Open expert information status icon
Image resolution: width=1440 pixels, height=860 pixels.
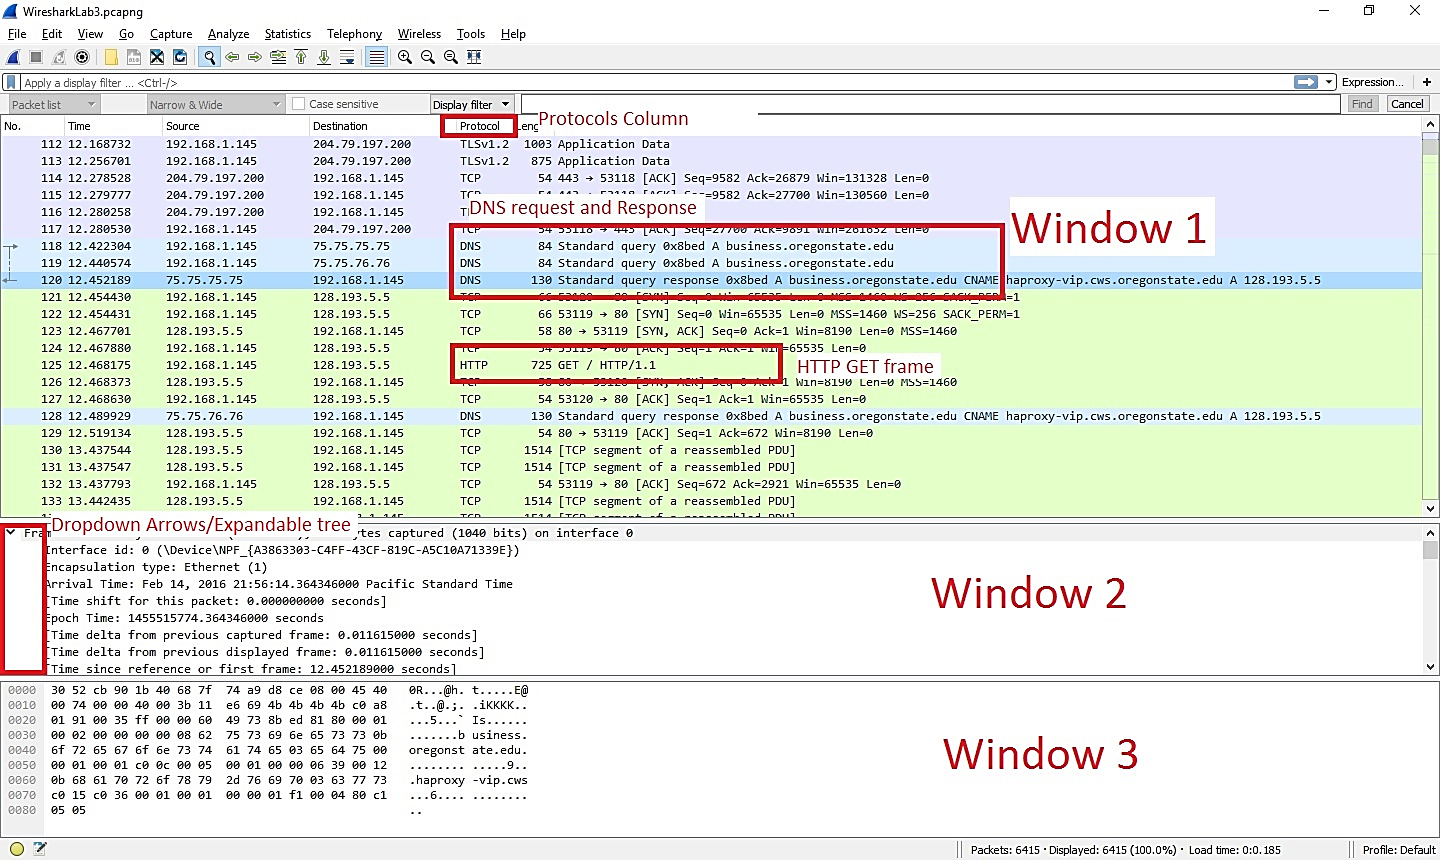click(17, 849)
